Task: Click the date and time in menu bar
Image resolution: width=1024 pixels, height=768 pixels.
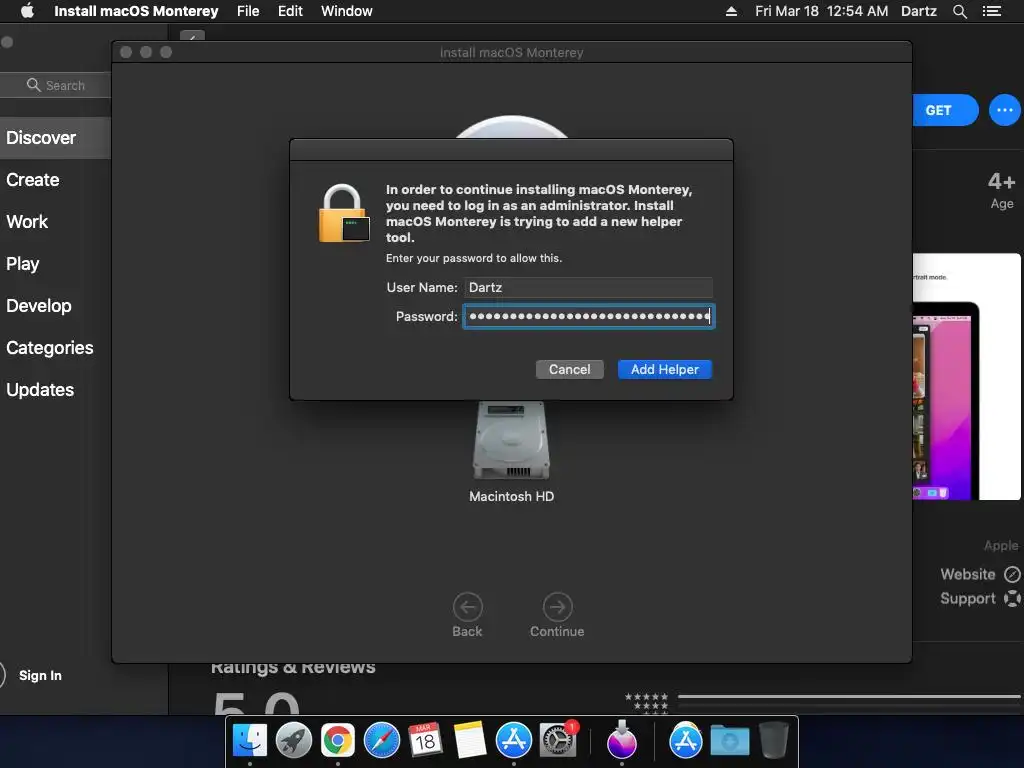Action: click(821, 11)
